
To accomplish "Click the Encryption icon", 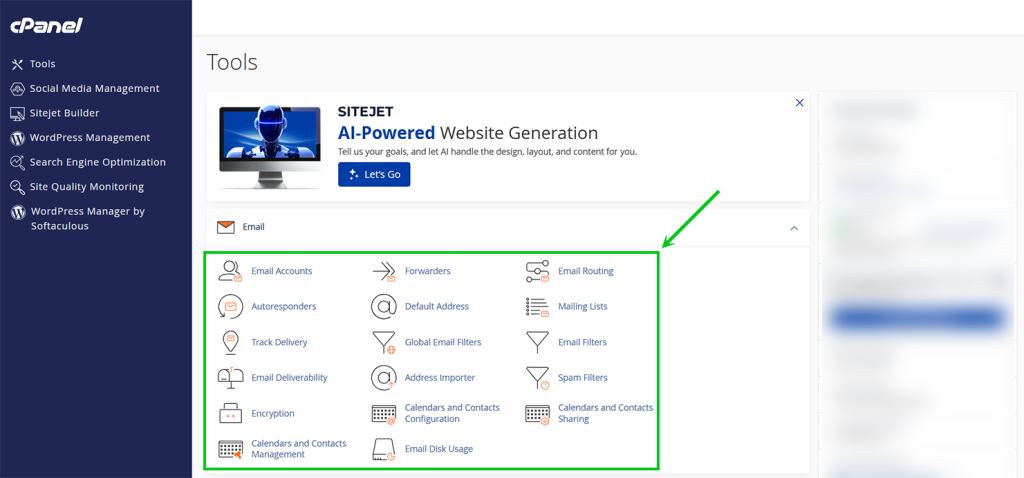I will (230, 413).
